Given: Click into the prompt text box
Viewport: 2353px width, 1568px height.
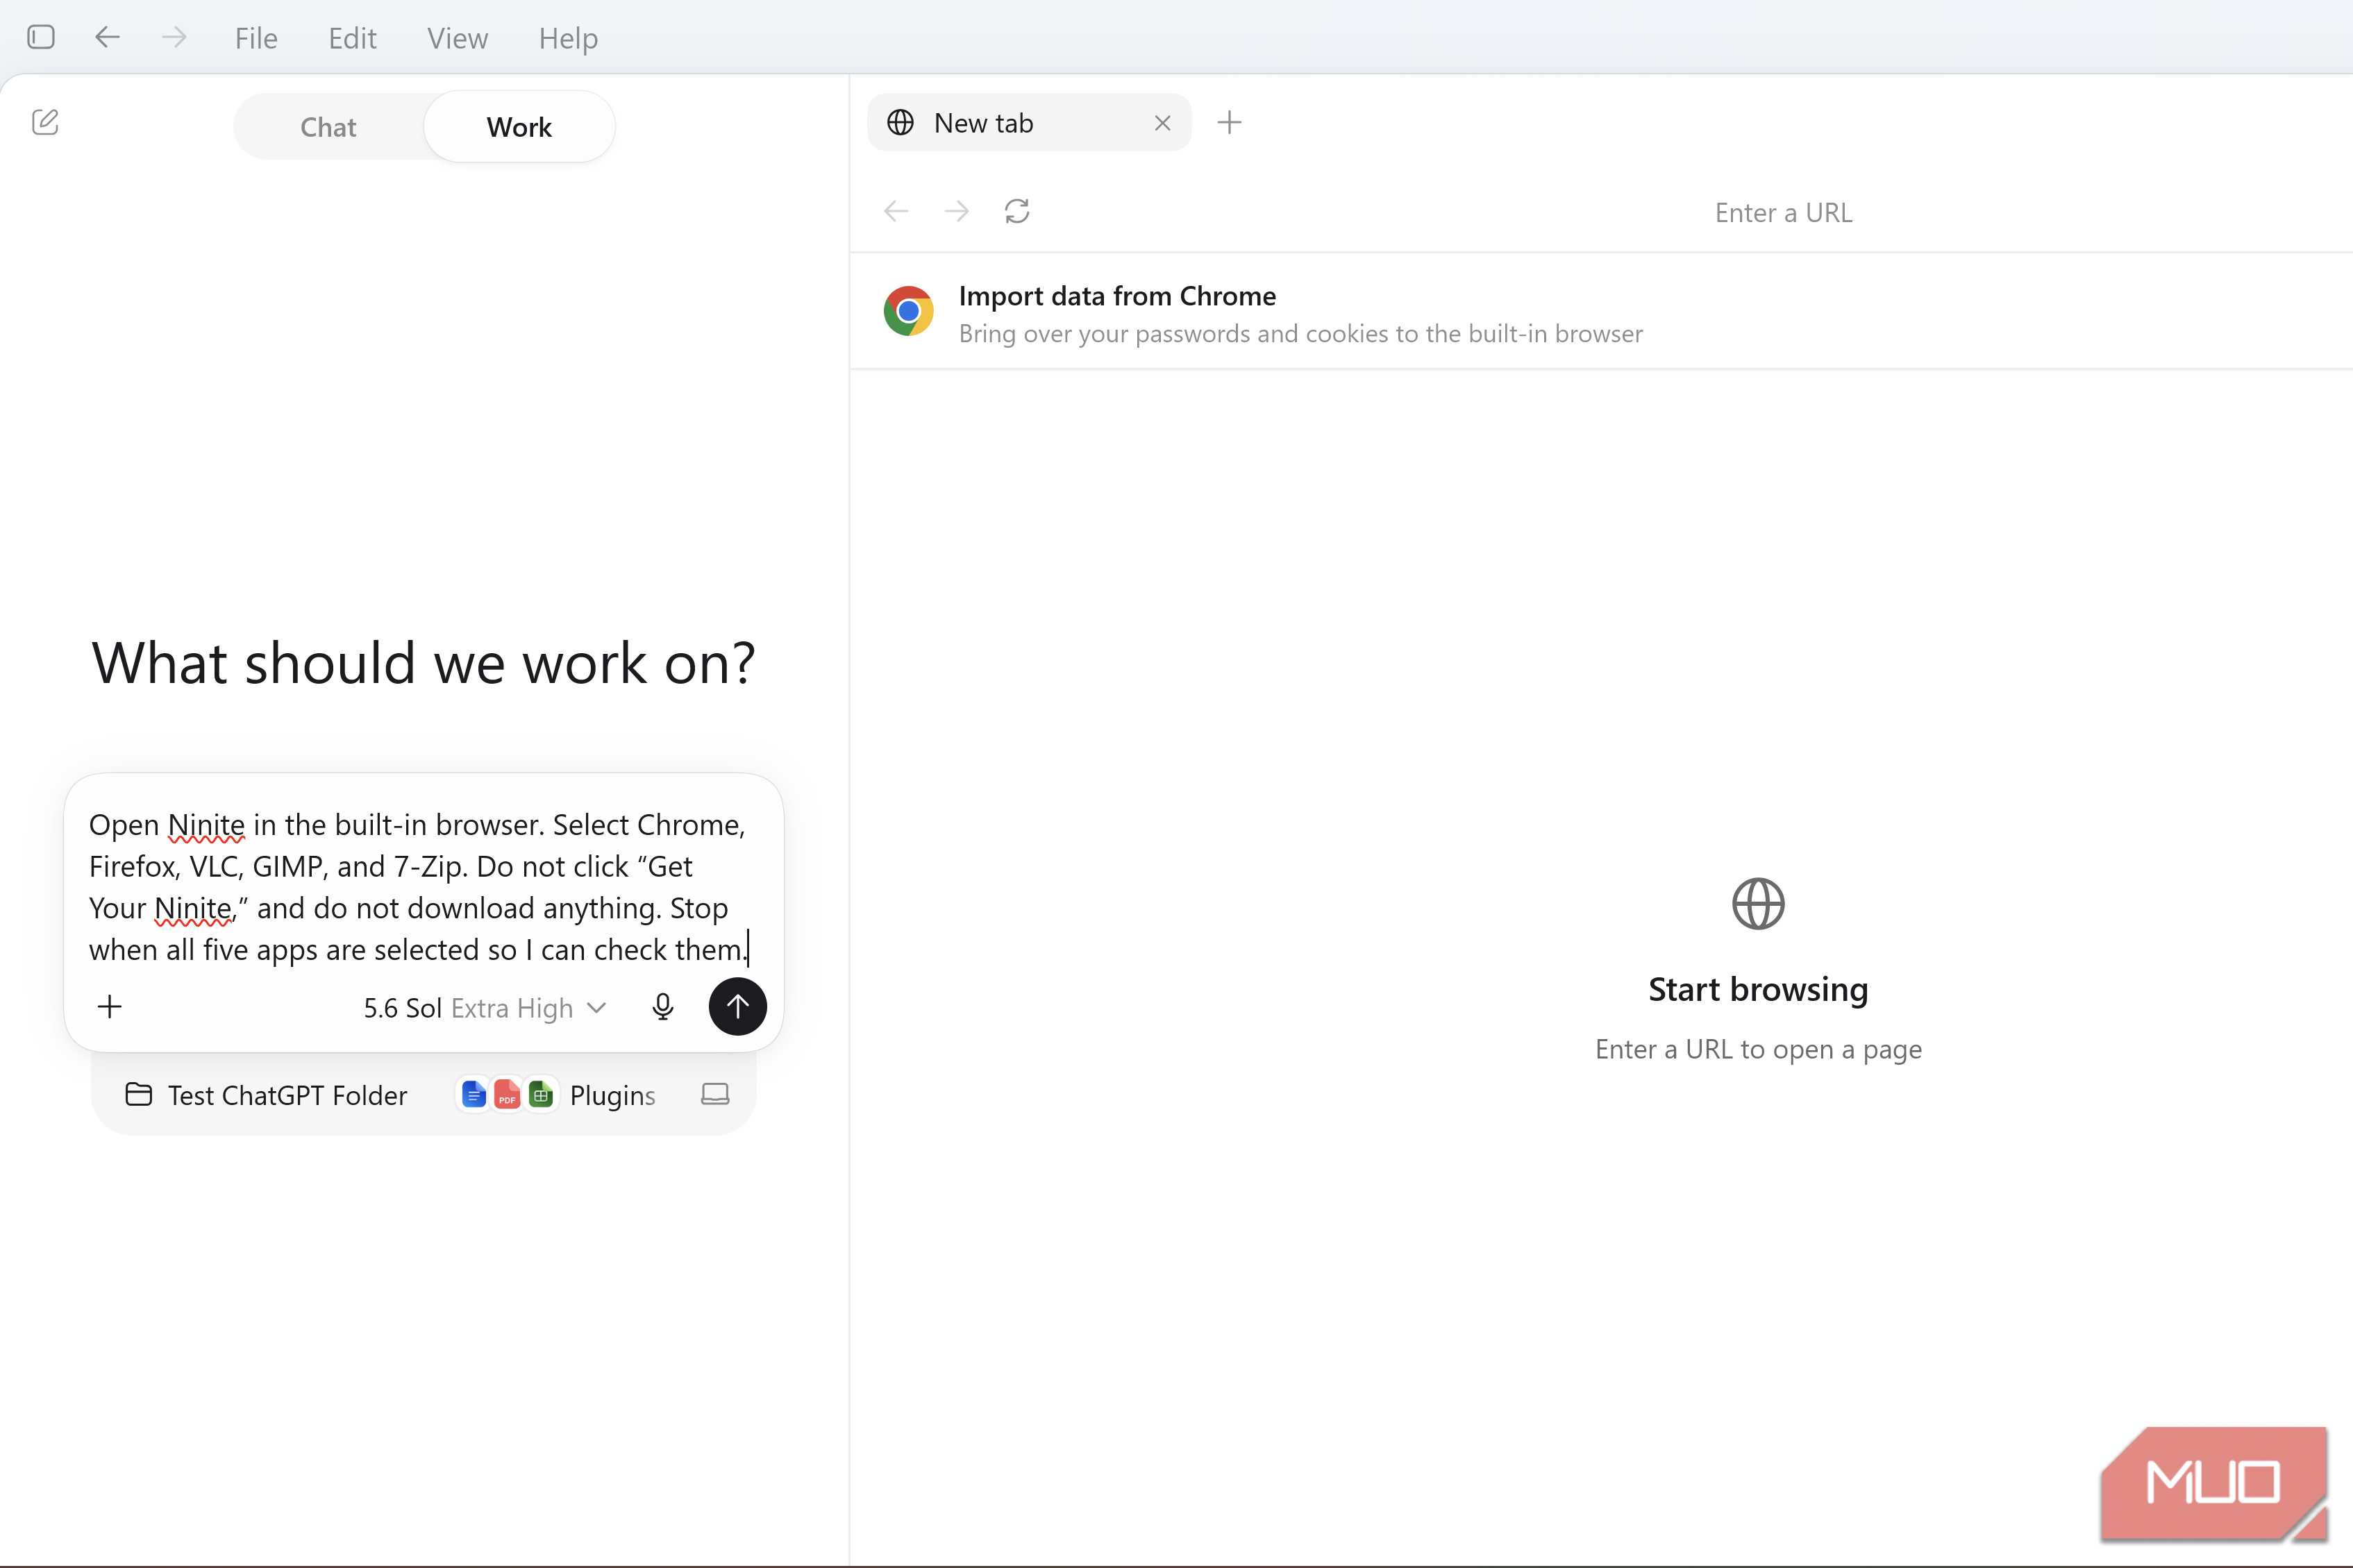Looking at the screenshot, I should pos(418,887).
